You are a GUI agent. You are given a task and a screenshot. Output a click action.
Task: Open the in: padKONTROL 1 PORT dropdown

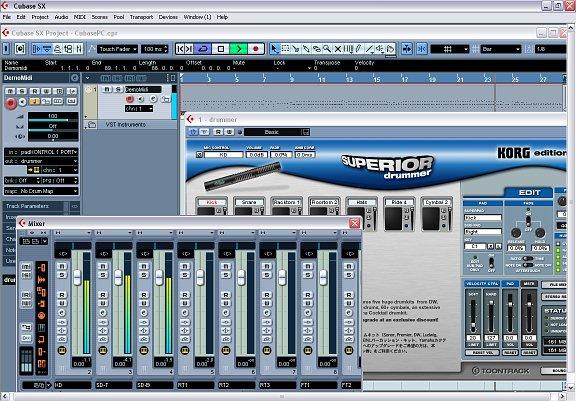[41, 152]
